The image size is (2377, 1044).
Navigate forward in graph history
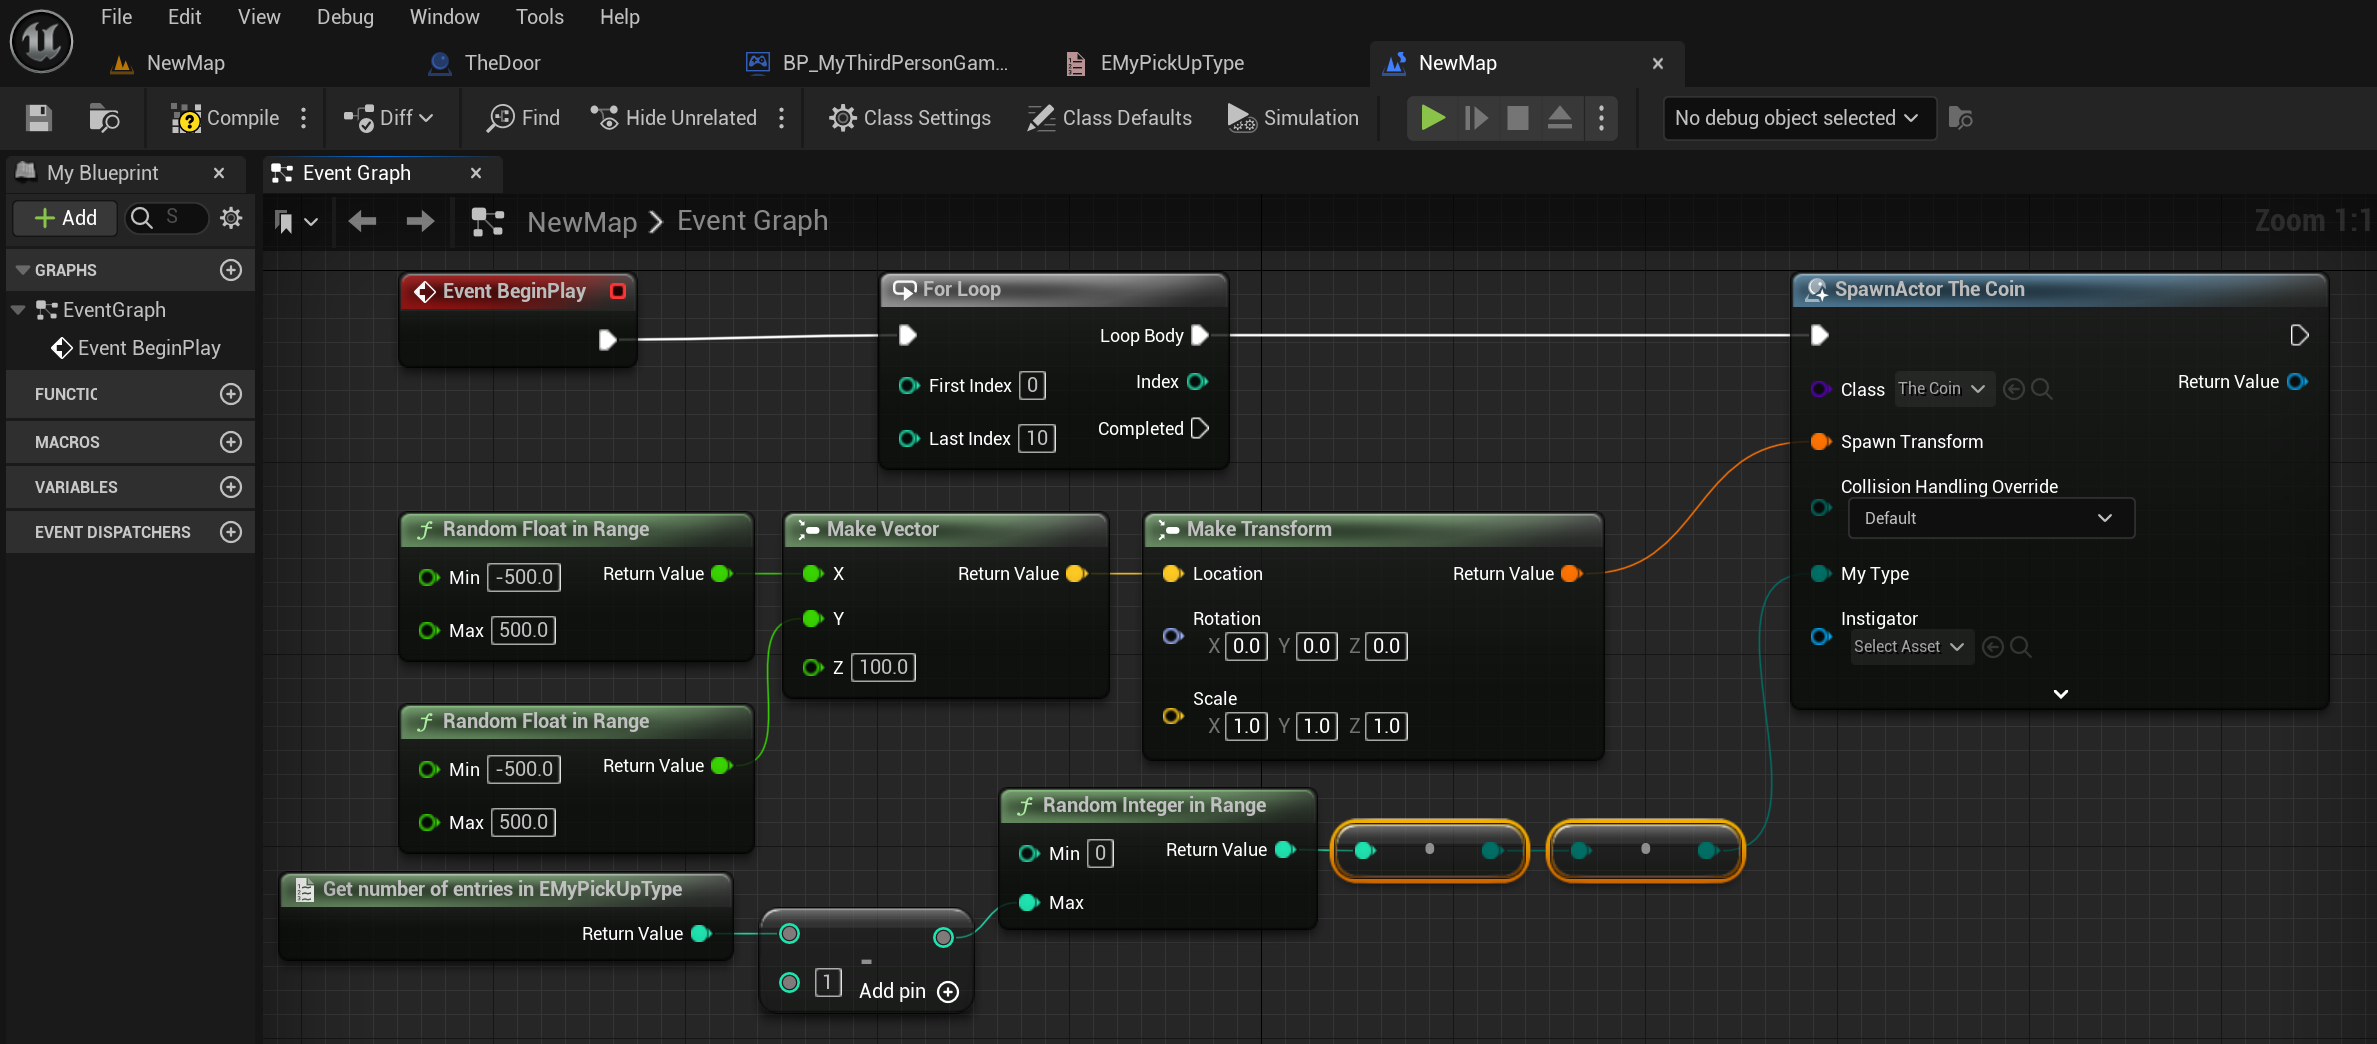(420, 221)
